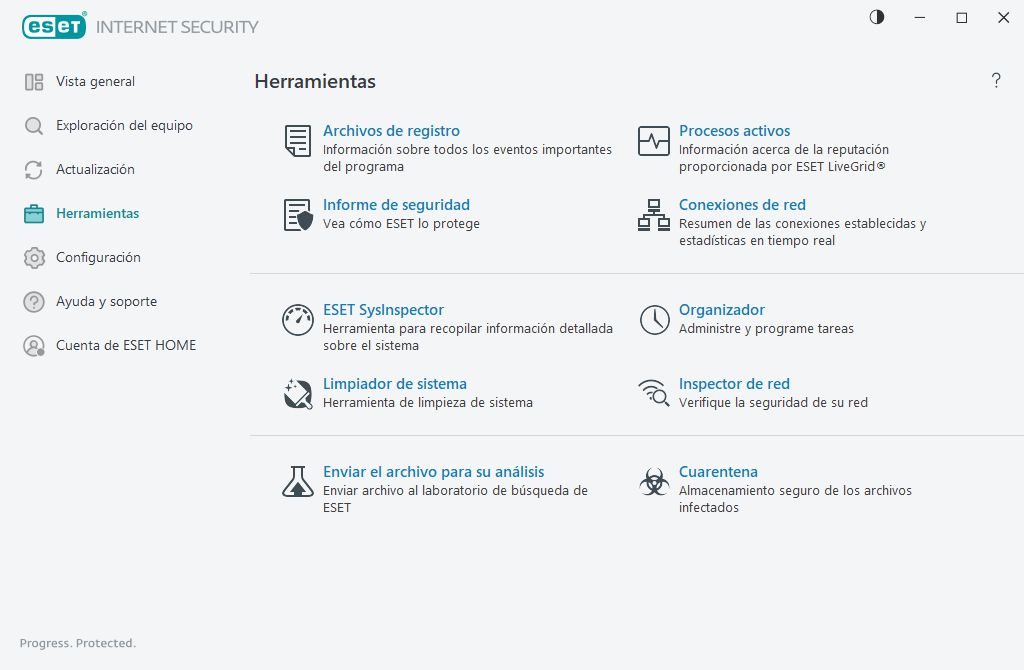Click the Procesos activos pulse monitor icon

tap(654, 141)
